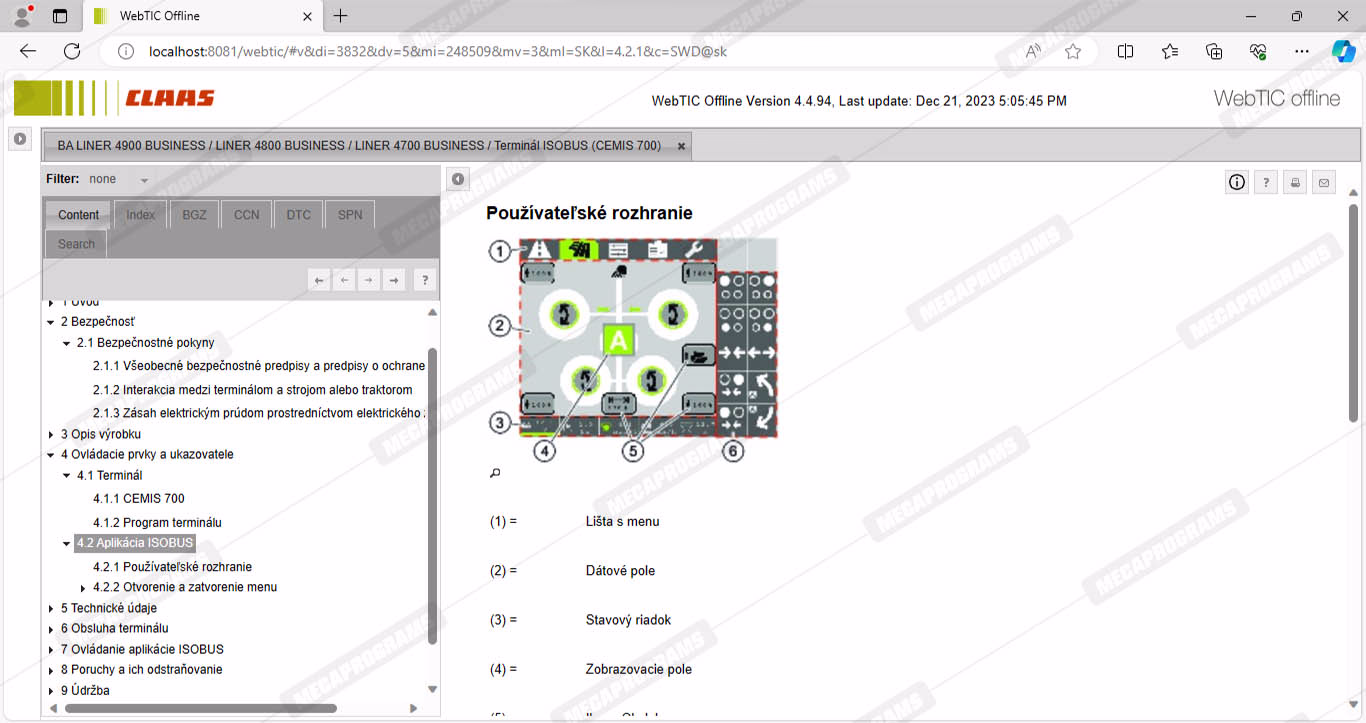The height and width of the screenshot is (723, 1366).
Task: Click the magnifier icon below the interface diagram
Action: tap(495, 473)
